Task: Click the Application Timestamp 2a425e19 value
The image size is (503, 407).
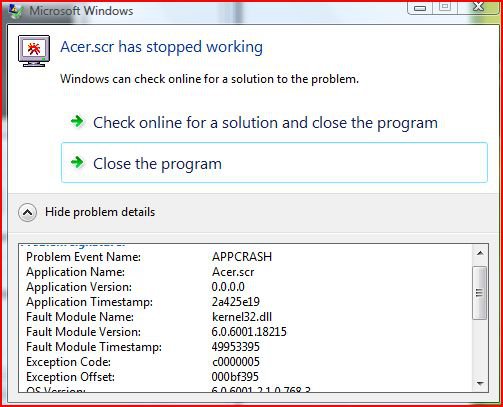Action: coord(236,302)
